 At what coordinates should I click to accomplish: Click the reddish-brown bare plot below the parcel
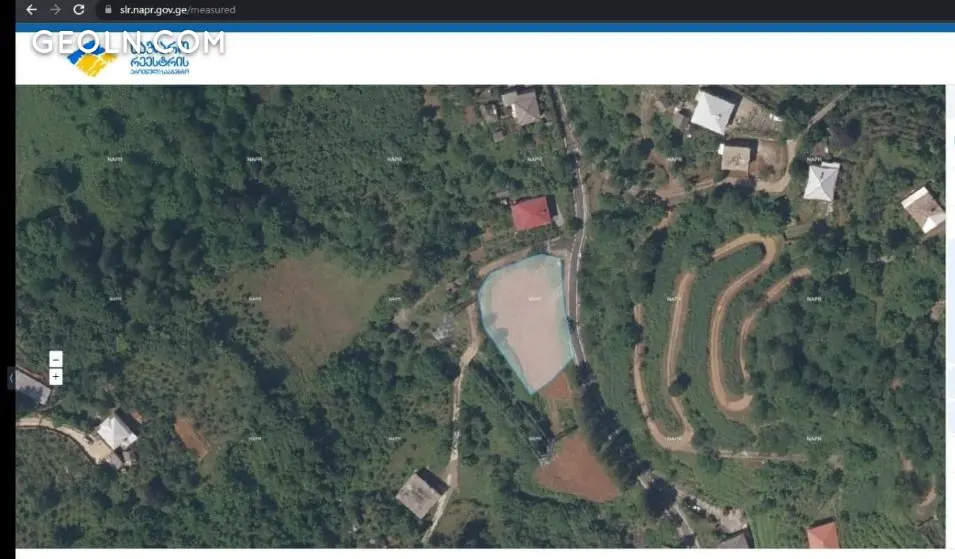click(578, 468)
